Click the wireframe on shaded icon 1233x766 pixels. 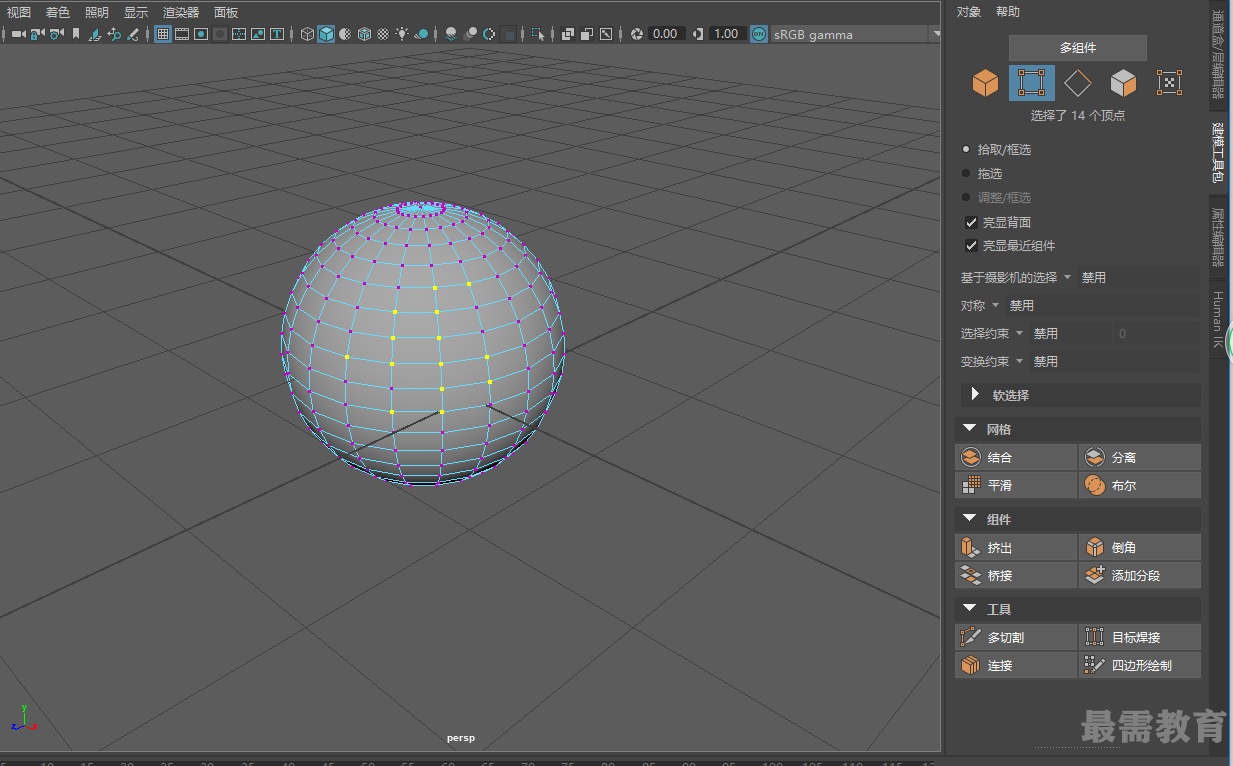[x=364, y=34]
